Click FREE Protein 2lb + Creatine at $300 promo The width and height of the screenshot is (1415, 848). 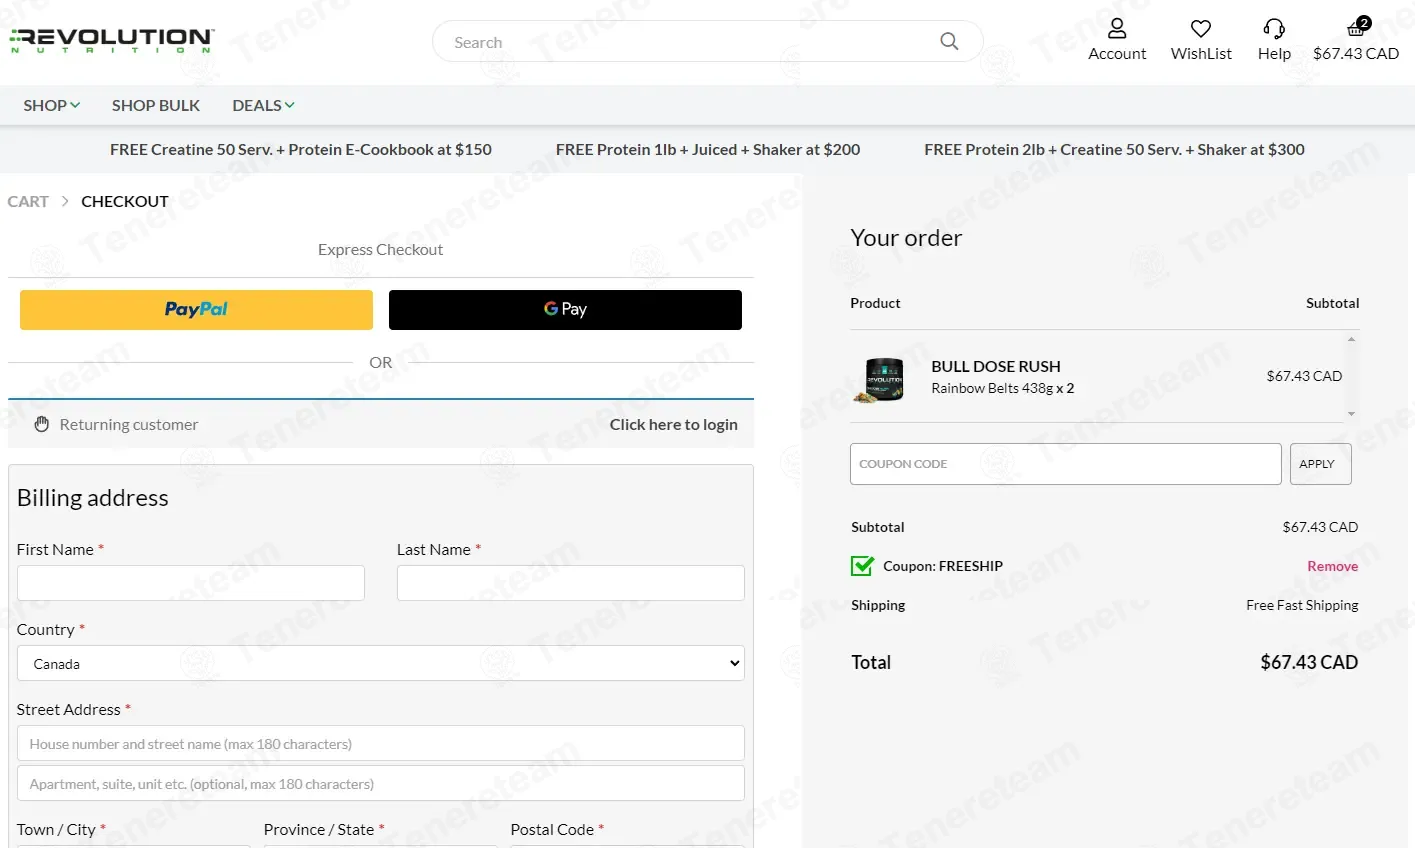(x=1114, y=149)
